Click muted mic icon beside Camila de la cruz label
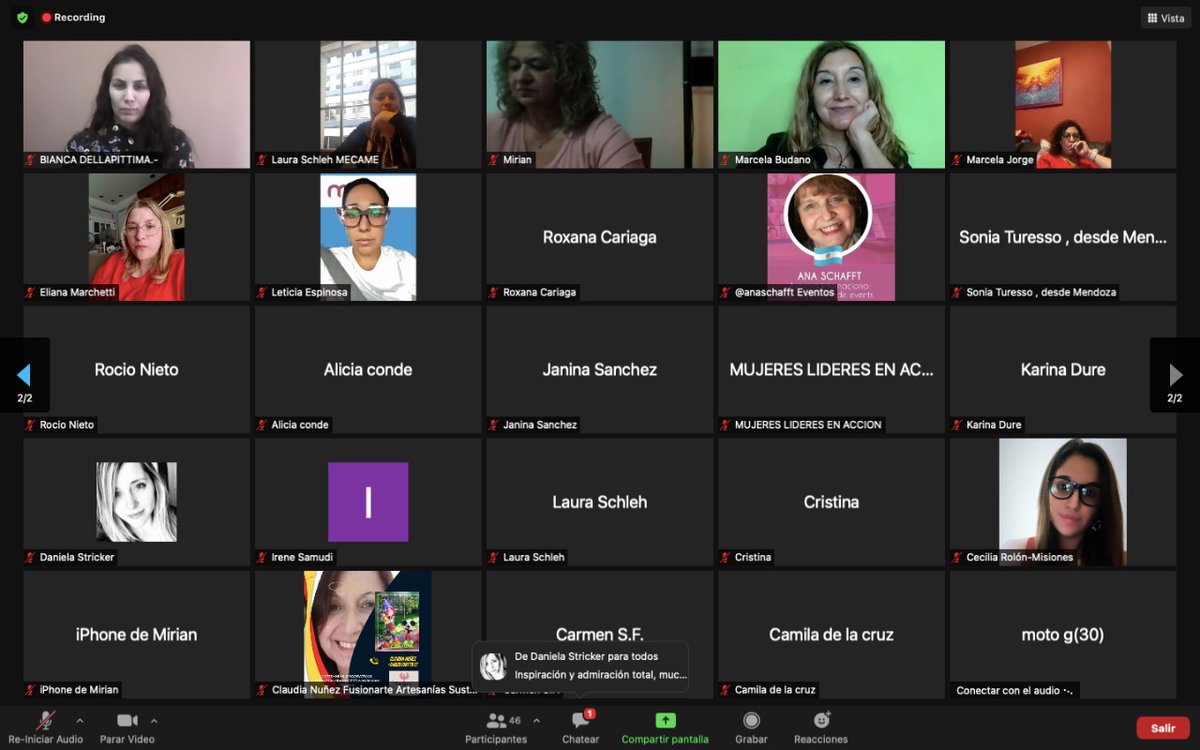Image resolution: width=1200 pixels, height=750 pixels. click(726, 690)
